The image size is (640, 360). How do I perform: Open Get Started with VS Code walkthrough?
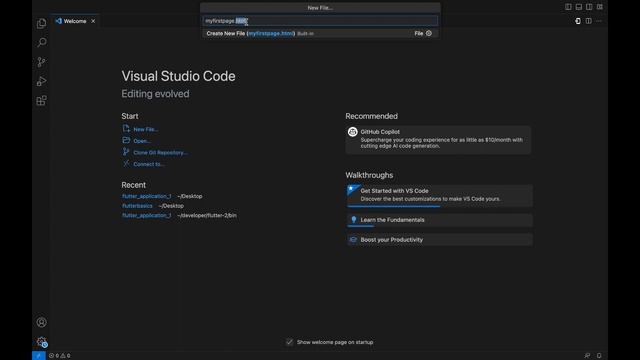[x=439, y=195]
